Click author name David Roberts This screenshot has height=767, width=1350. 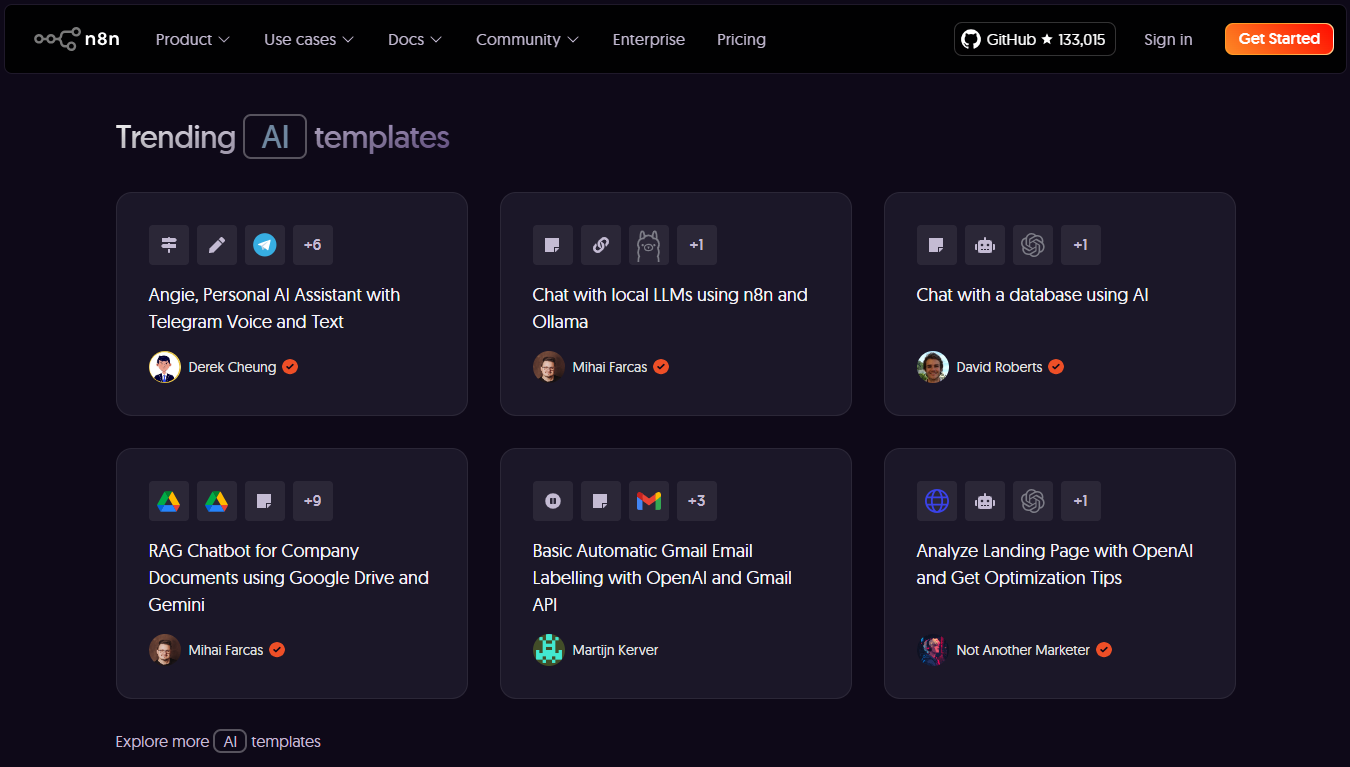tap(999, 367)
